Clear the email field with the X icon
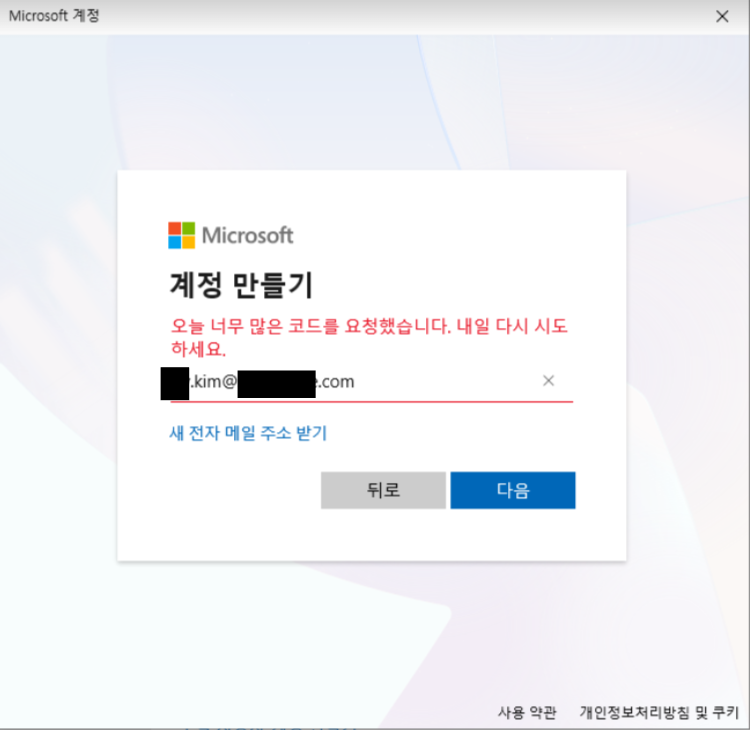Image resolution: width=750 pixels, height=730 pixels. tap(548, 381)
